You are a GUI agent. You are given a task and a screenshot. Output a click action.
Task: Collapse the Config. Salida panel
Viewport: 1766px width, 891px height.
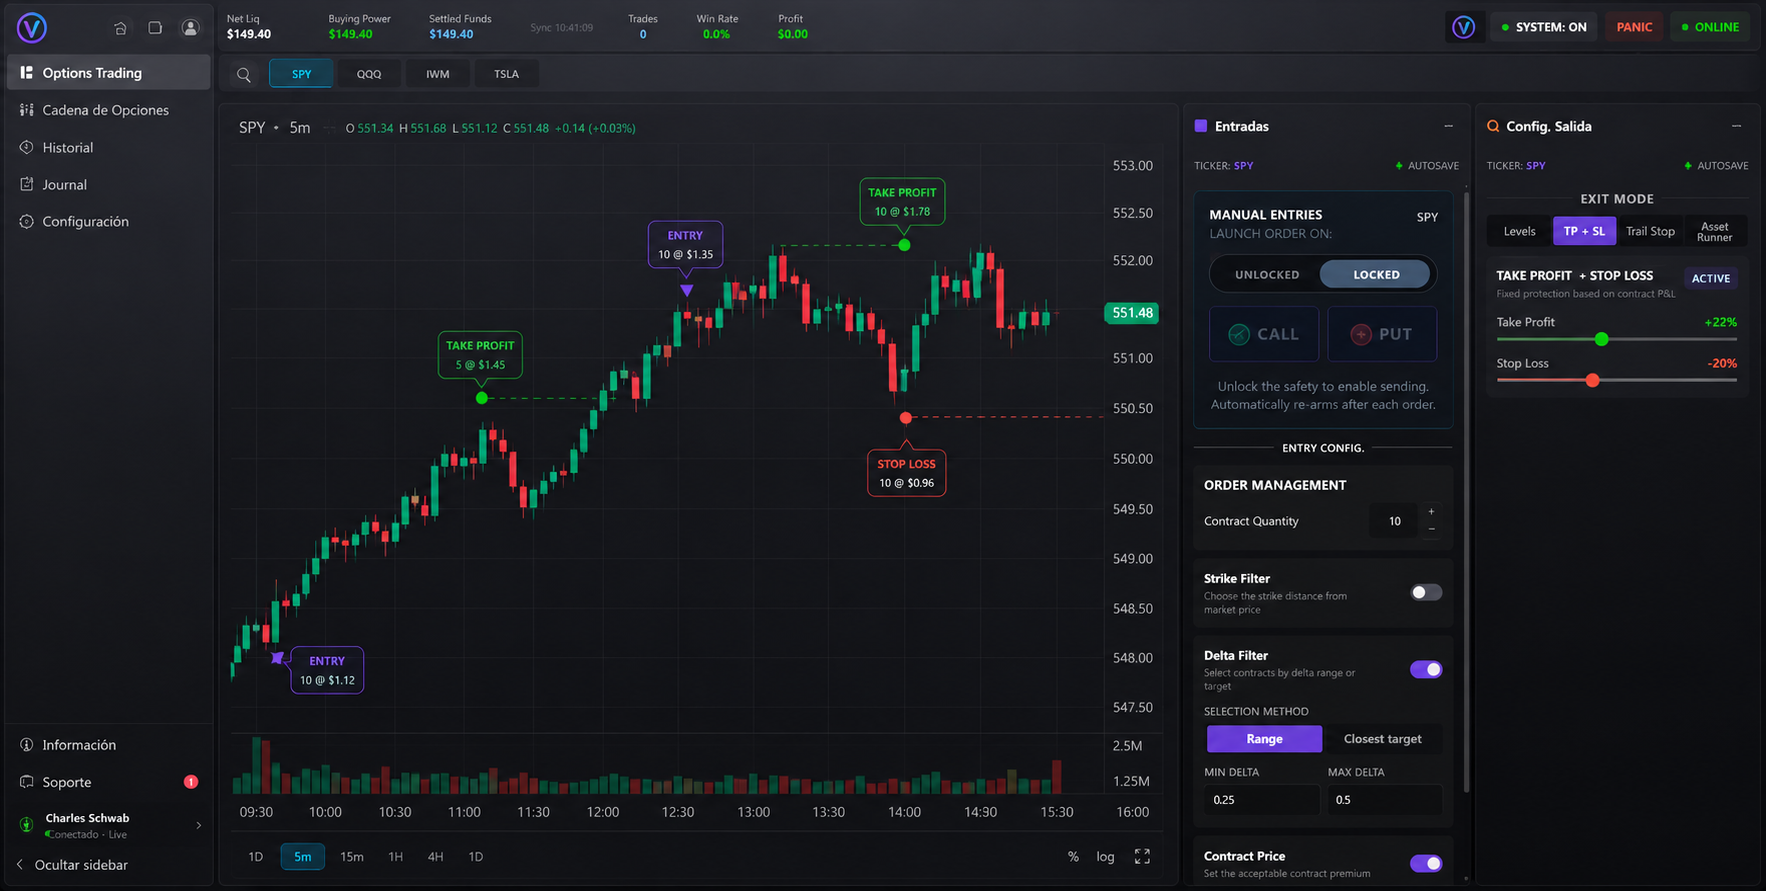(x=1737, y=126)
